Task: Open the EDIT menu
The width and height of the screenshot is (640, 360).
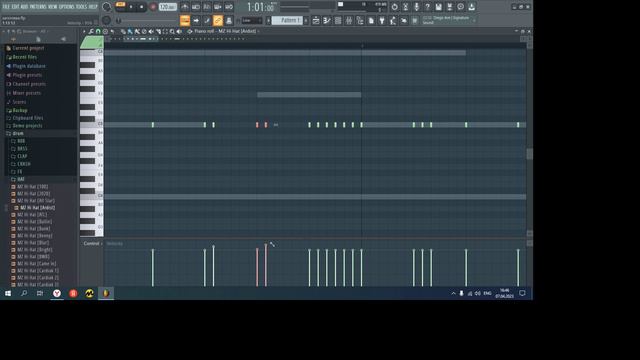Action: point(16,7)
